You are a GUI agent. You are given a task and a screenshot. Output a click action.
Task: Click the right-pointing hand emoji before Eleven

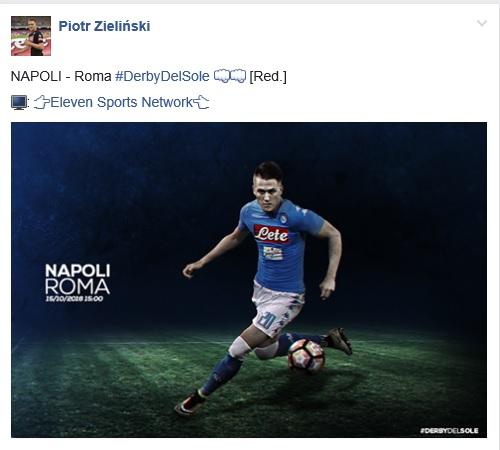pos(42,102)
